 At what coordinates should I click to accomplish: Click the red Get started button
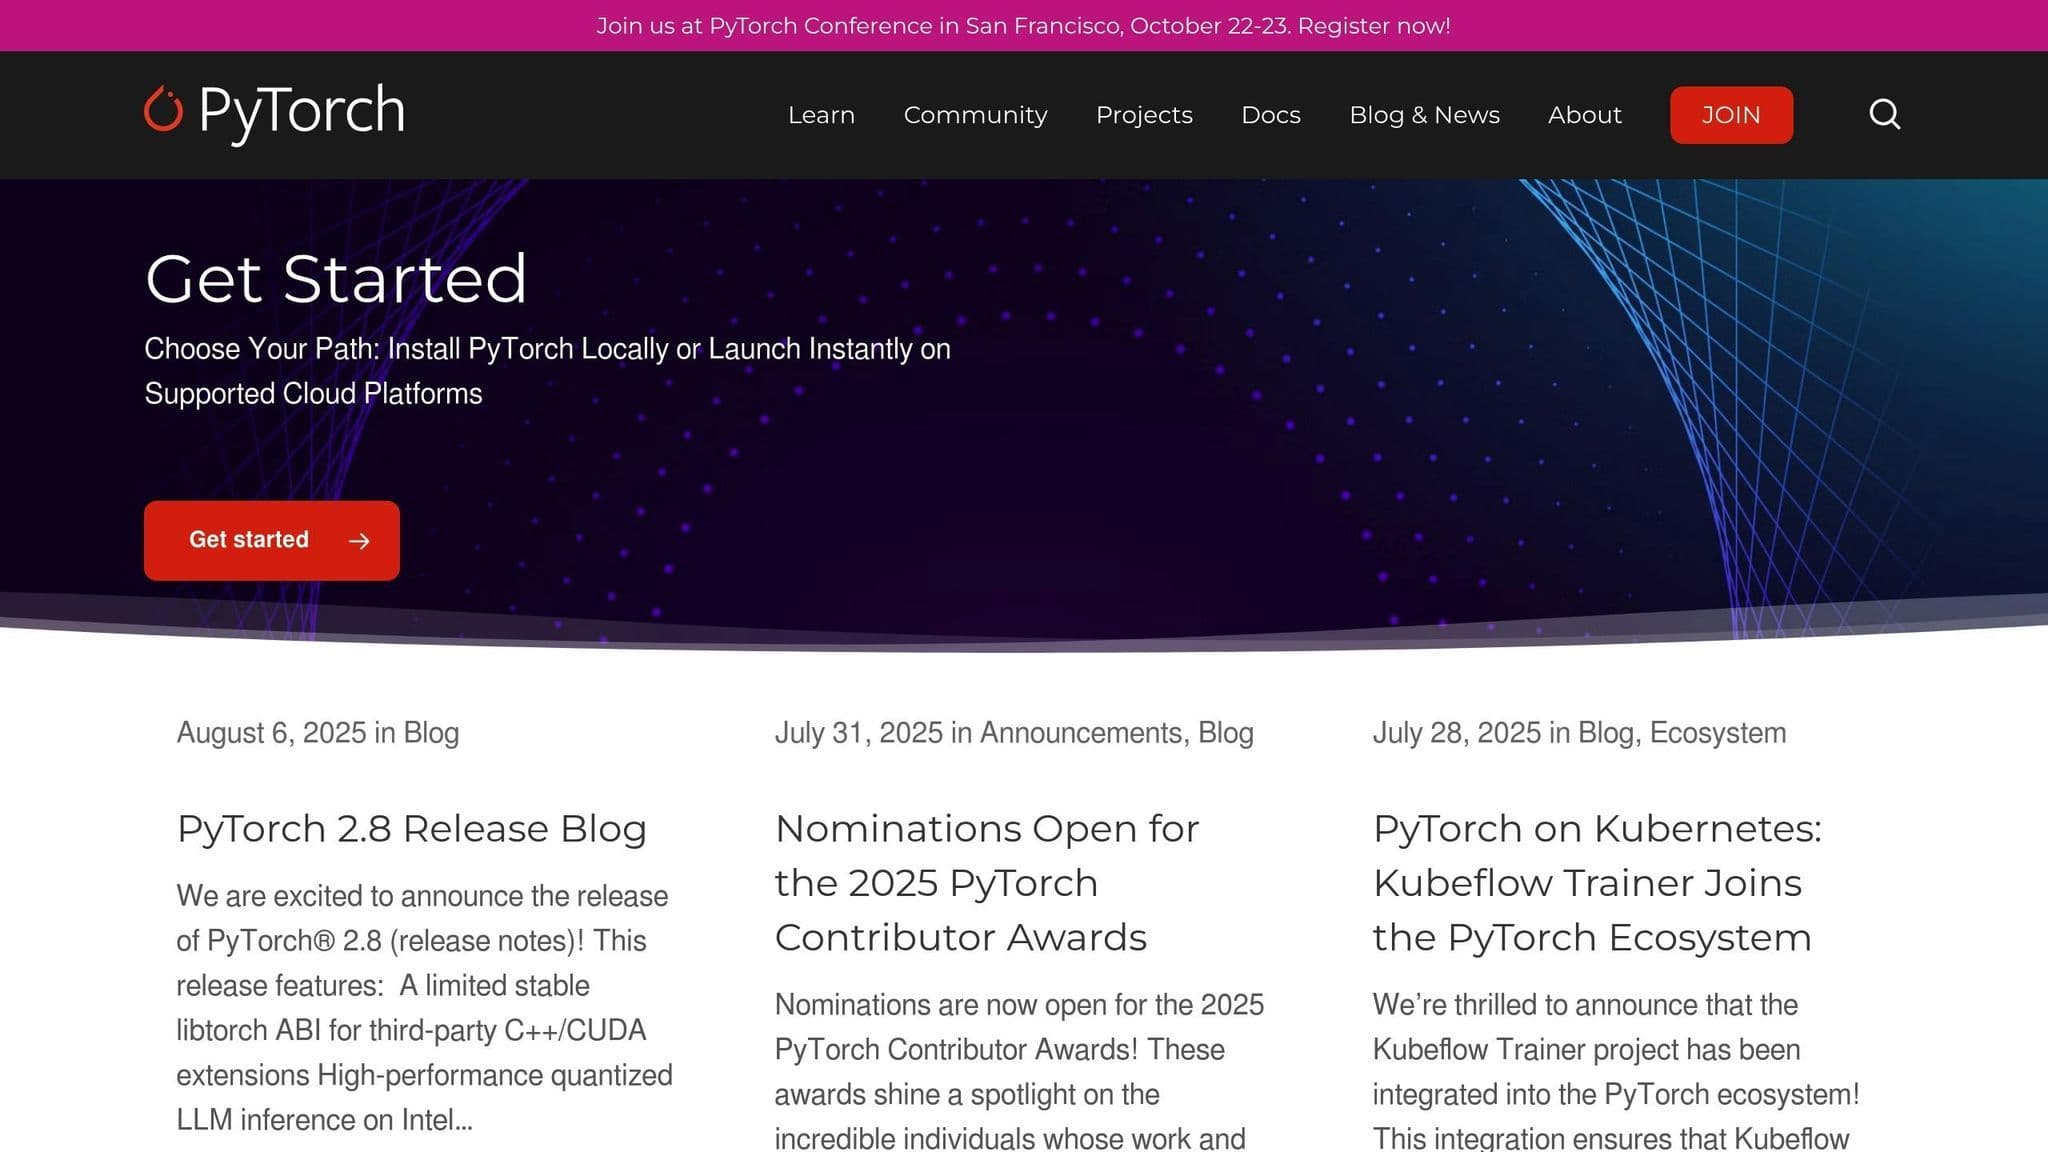coord(272,540)
